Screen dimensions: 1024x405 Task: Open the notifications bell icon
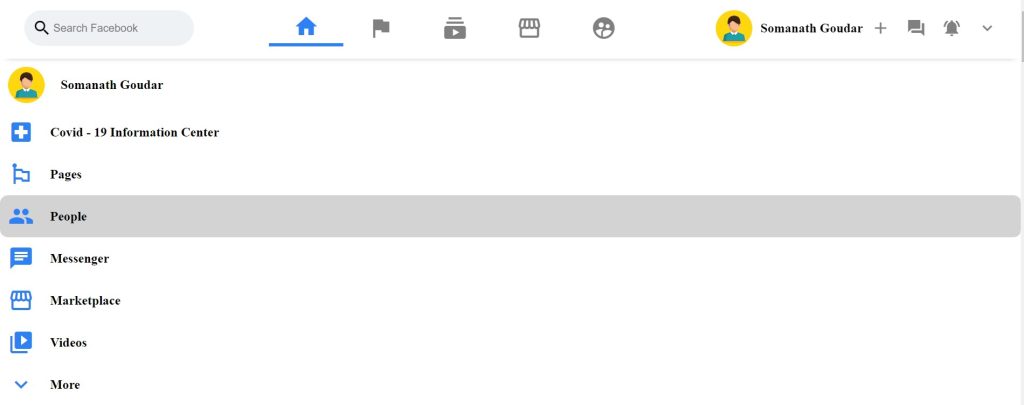tap(952, 28)
